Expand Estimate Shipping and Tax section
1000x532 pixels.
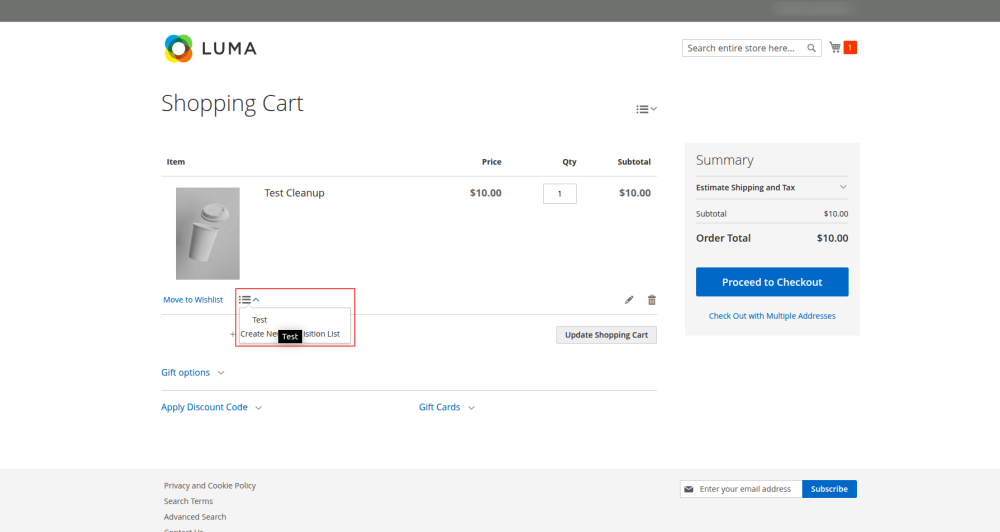pos(771,187)
